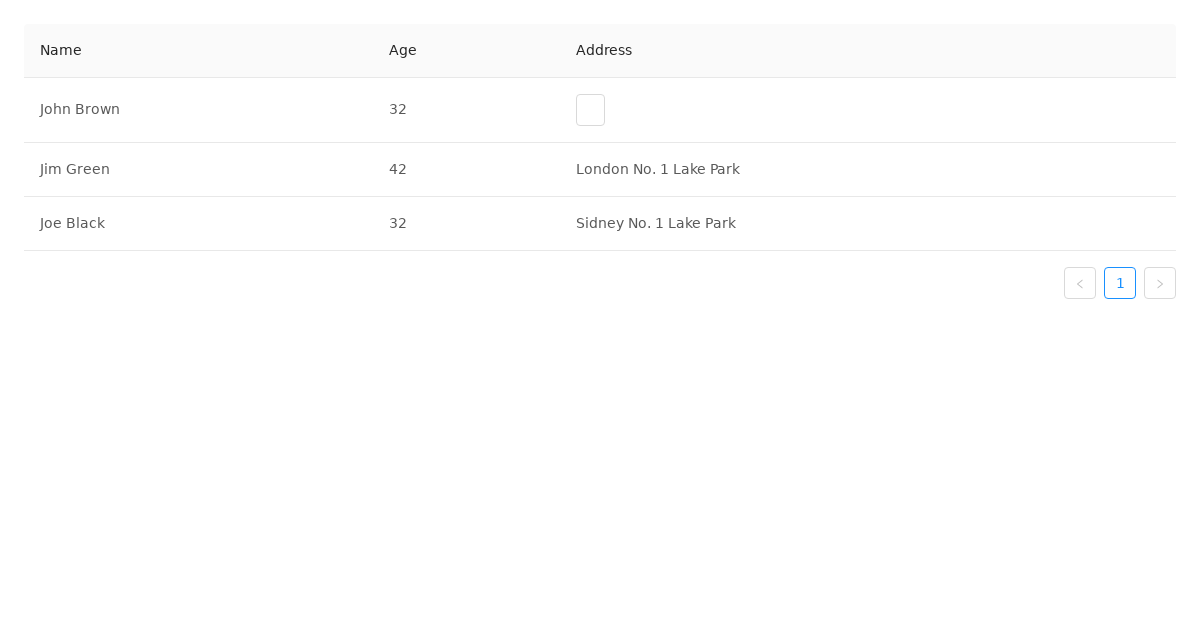Click blank cell space right of Sidney address
This screenshot has width=1200, height=630.
coord(950,223)
